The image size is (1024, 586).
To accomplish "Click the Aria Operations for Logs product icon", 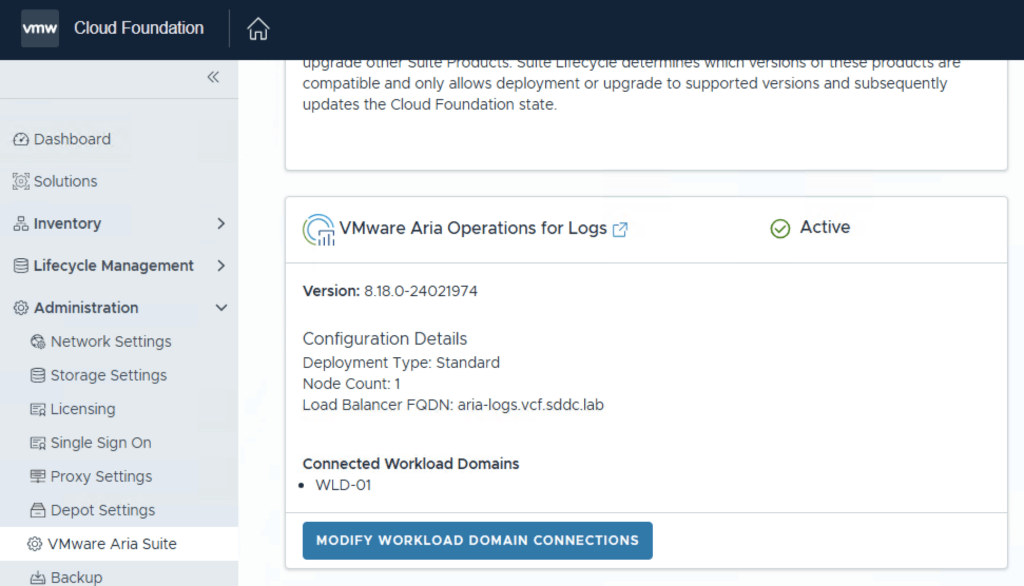I will click(318, 229).
